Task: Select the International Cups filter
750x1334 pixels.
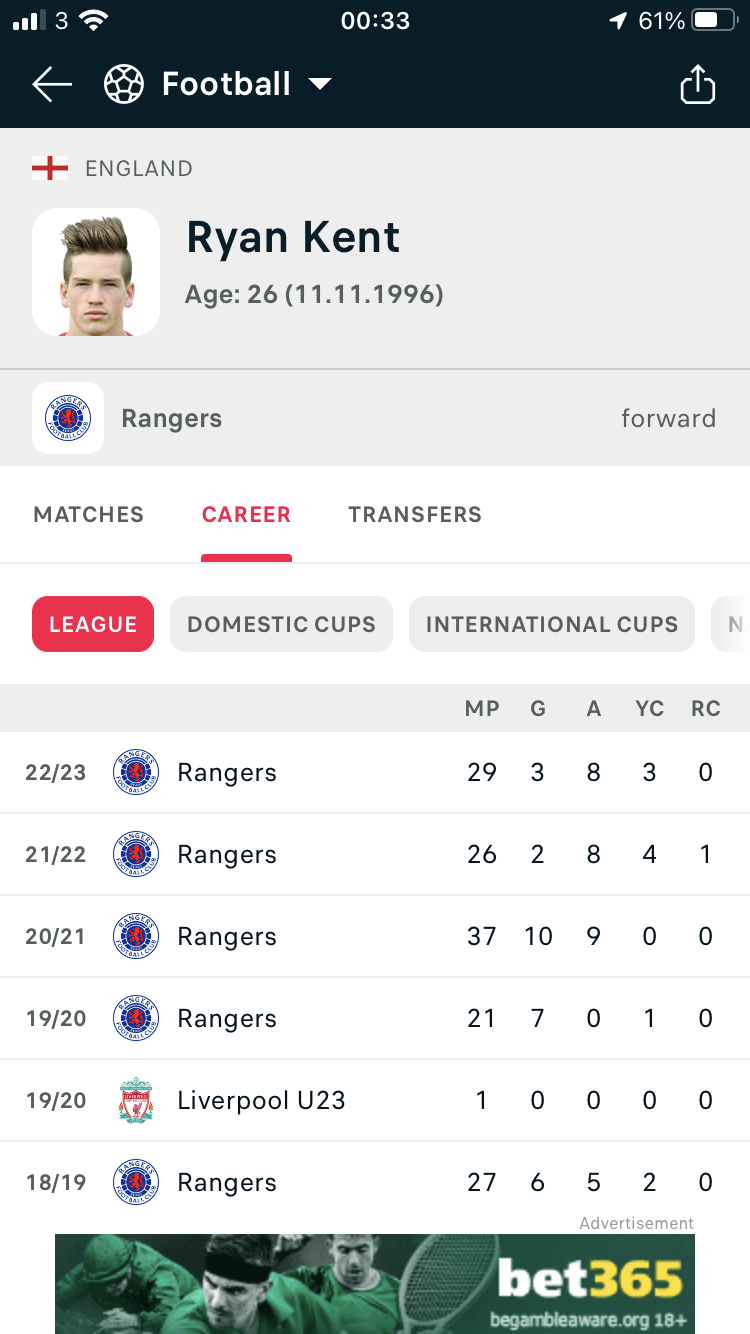Action: [552, 624]
